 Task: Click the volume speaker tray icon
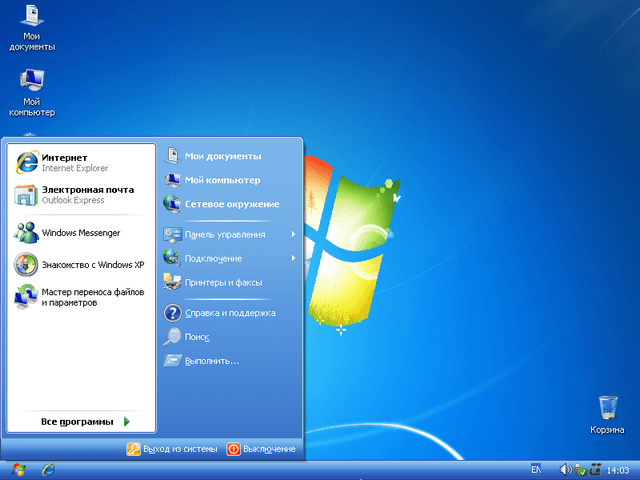tap(565, 469)
